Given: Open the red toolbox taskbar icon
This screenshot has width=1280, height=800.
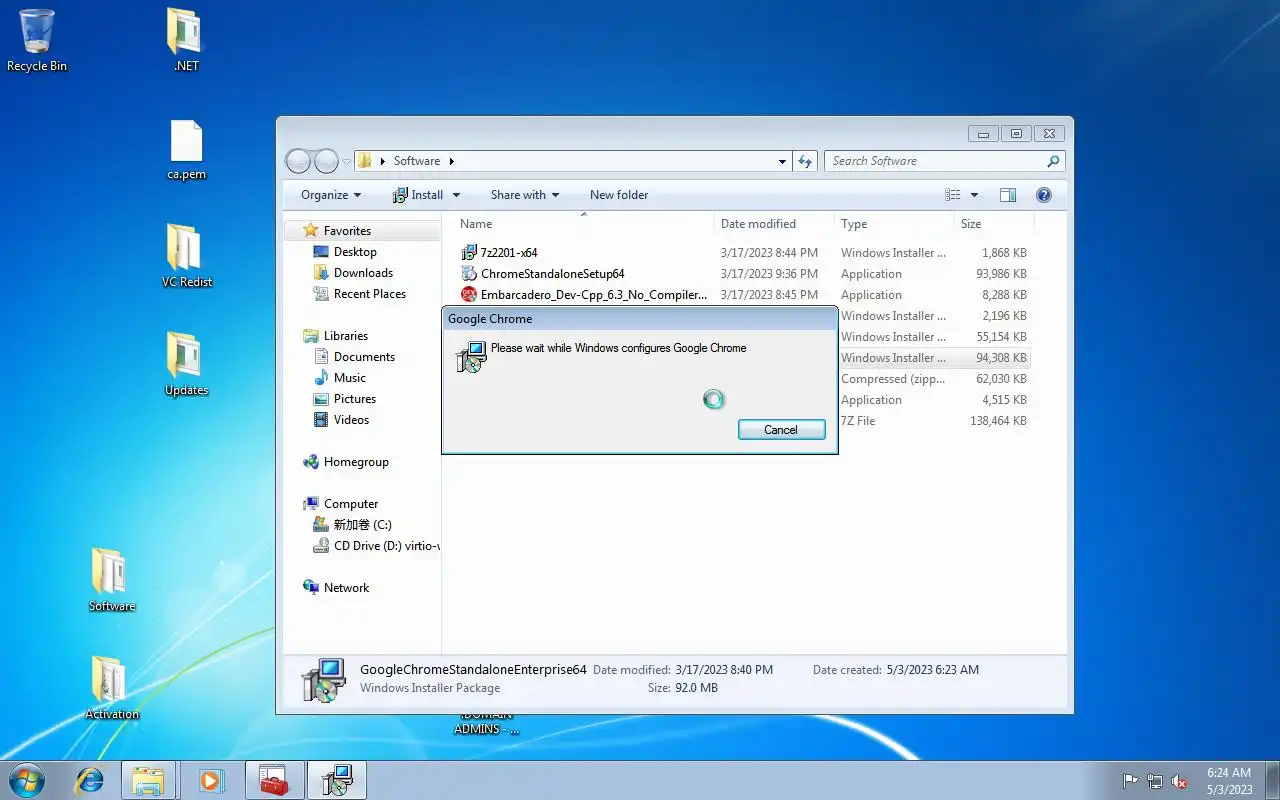Looking at the screenshot, I should pyautogui.click(x=273, y=780).
